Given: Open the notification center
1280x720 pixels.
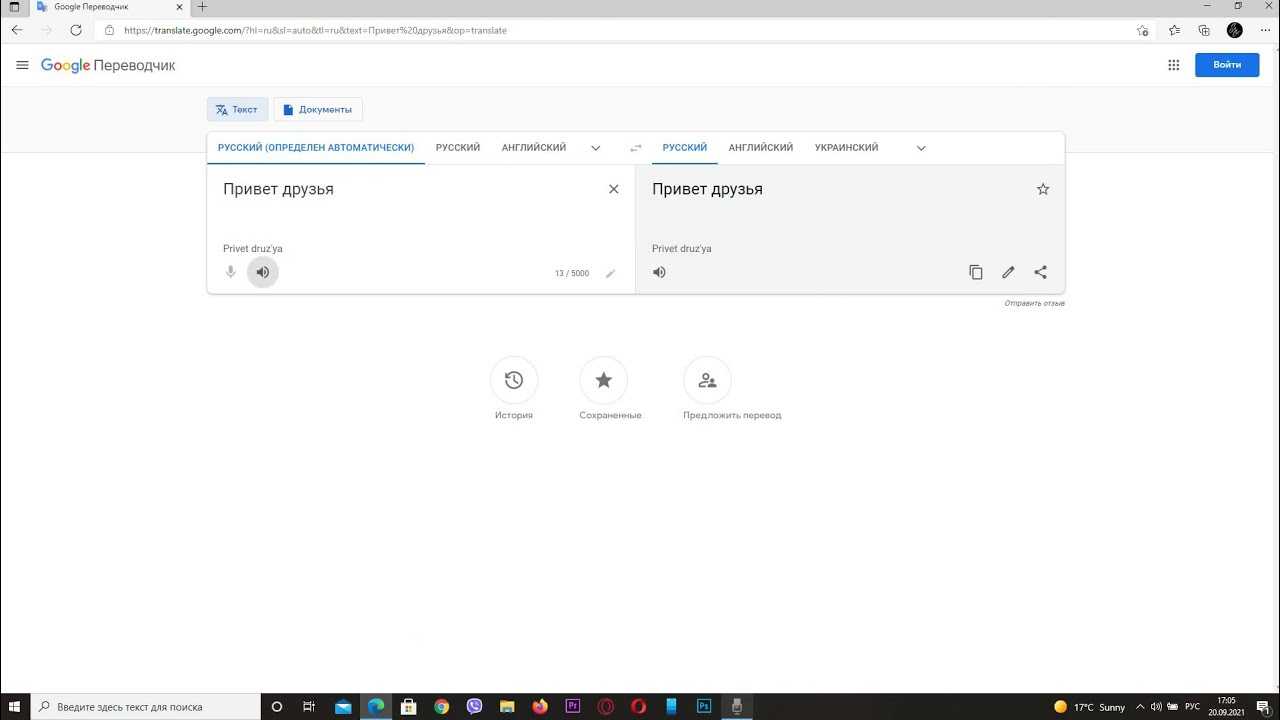Looking at the screenshot, I should (1263, 707).
